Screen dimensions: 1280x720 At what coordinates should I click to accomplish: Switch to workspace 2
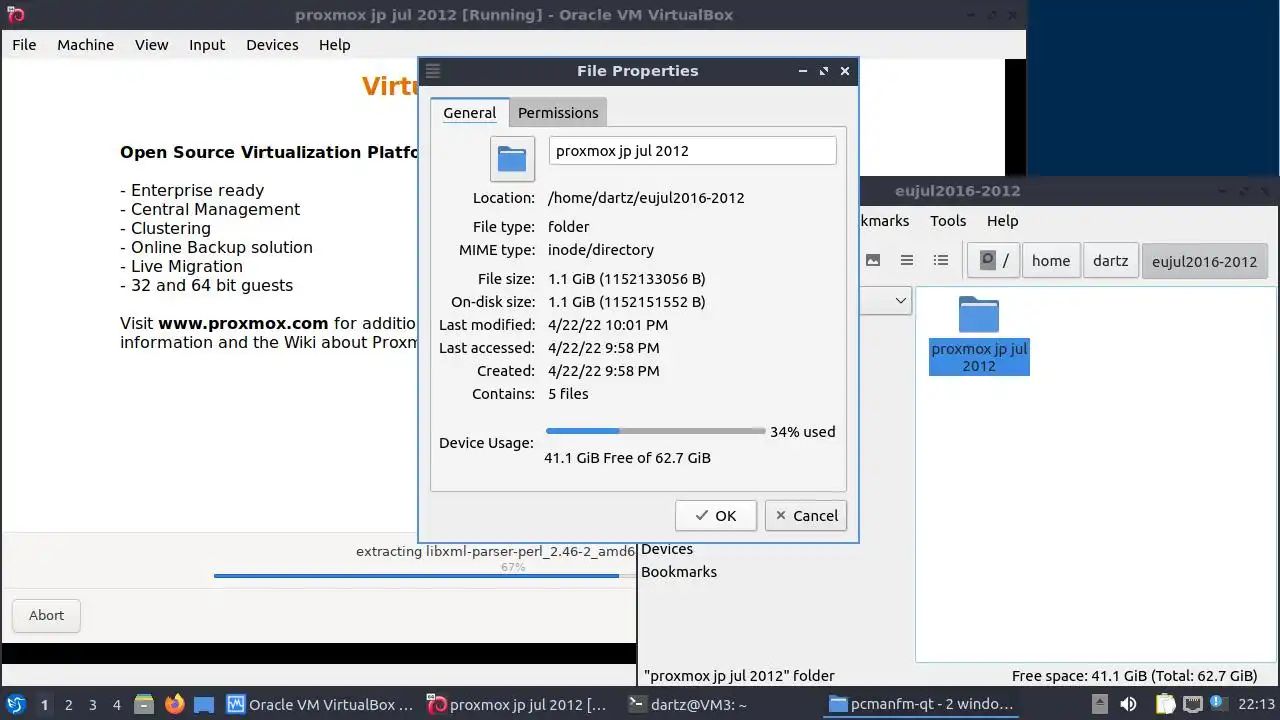(x=68, y=704)
